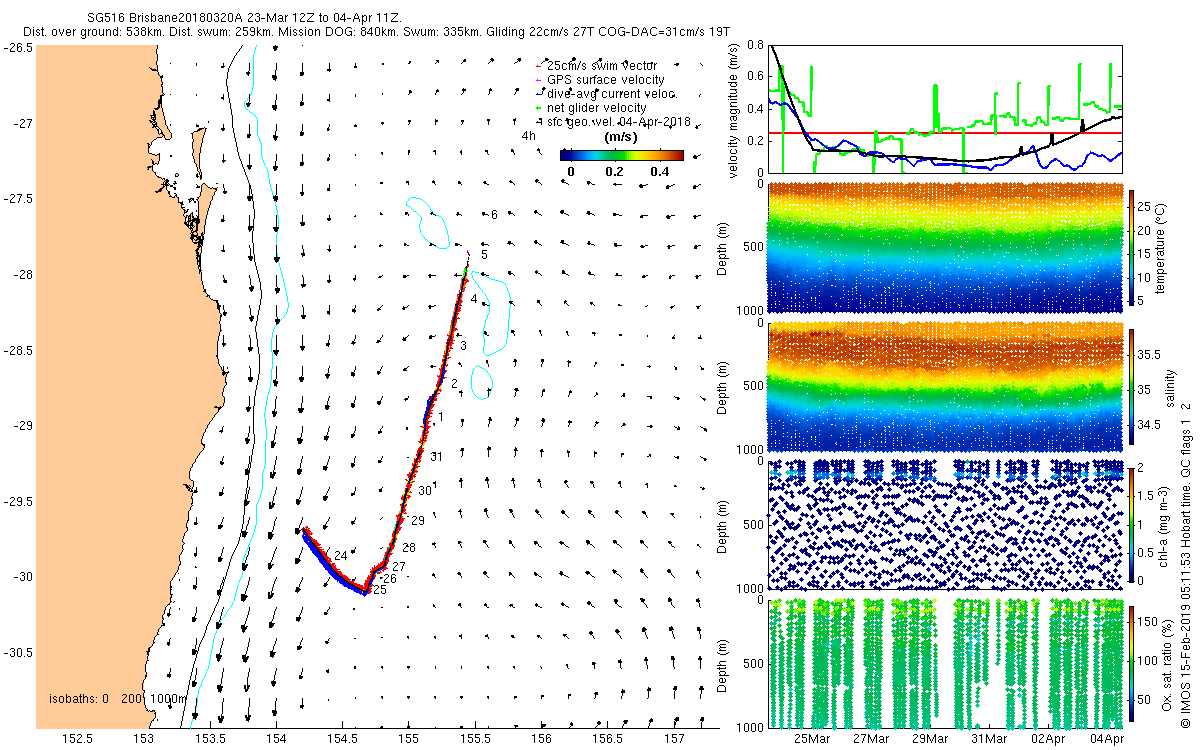Screen dimensions: 1200x750
Task: Click the temperature depth section plot
Action: pos(945,249)
